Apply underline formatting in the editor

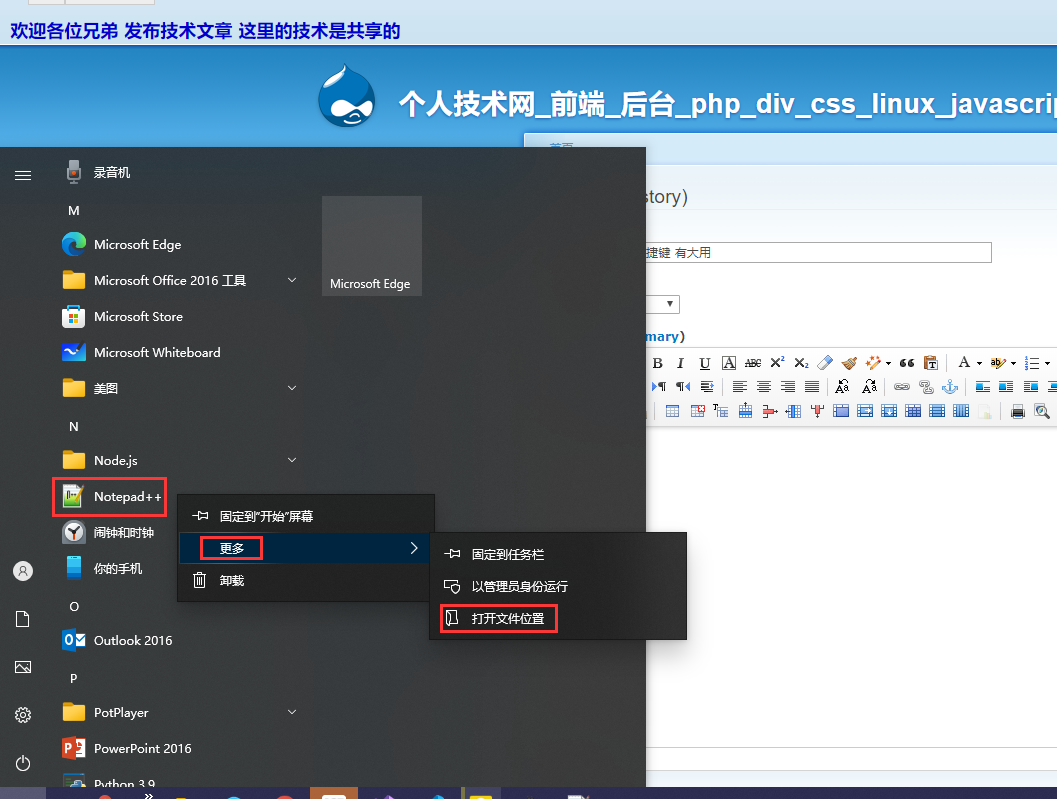(x=704, y=363)
